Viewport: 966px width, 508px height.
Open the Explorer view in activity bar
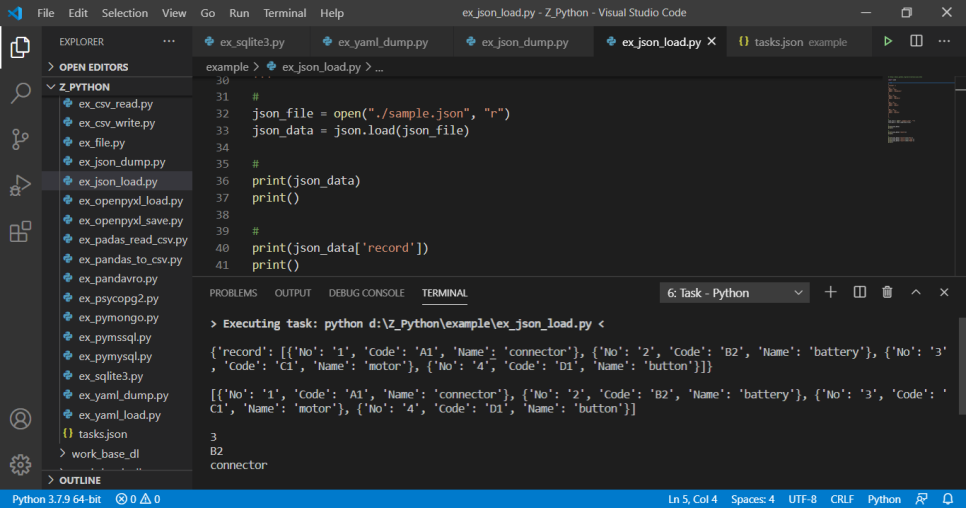(x=20, y=47)
